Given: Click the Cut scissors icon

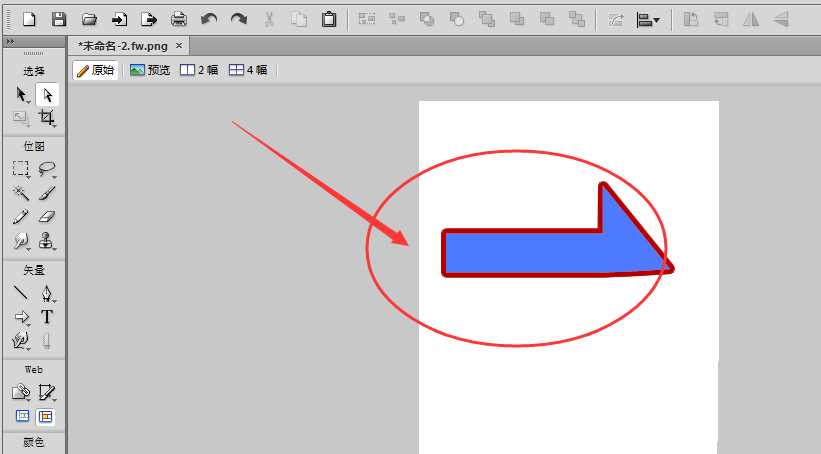Looking at the screenshot, I should tap(269, 20).
